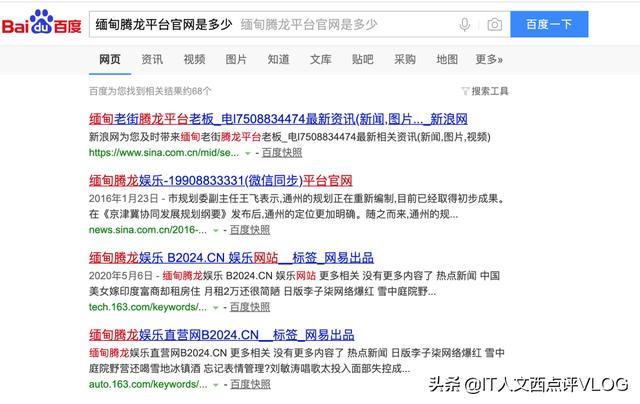Open the 缅甸老街腾龙平台老板 新浪网 result

(x=278, y=119)
